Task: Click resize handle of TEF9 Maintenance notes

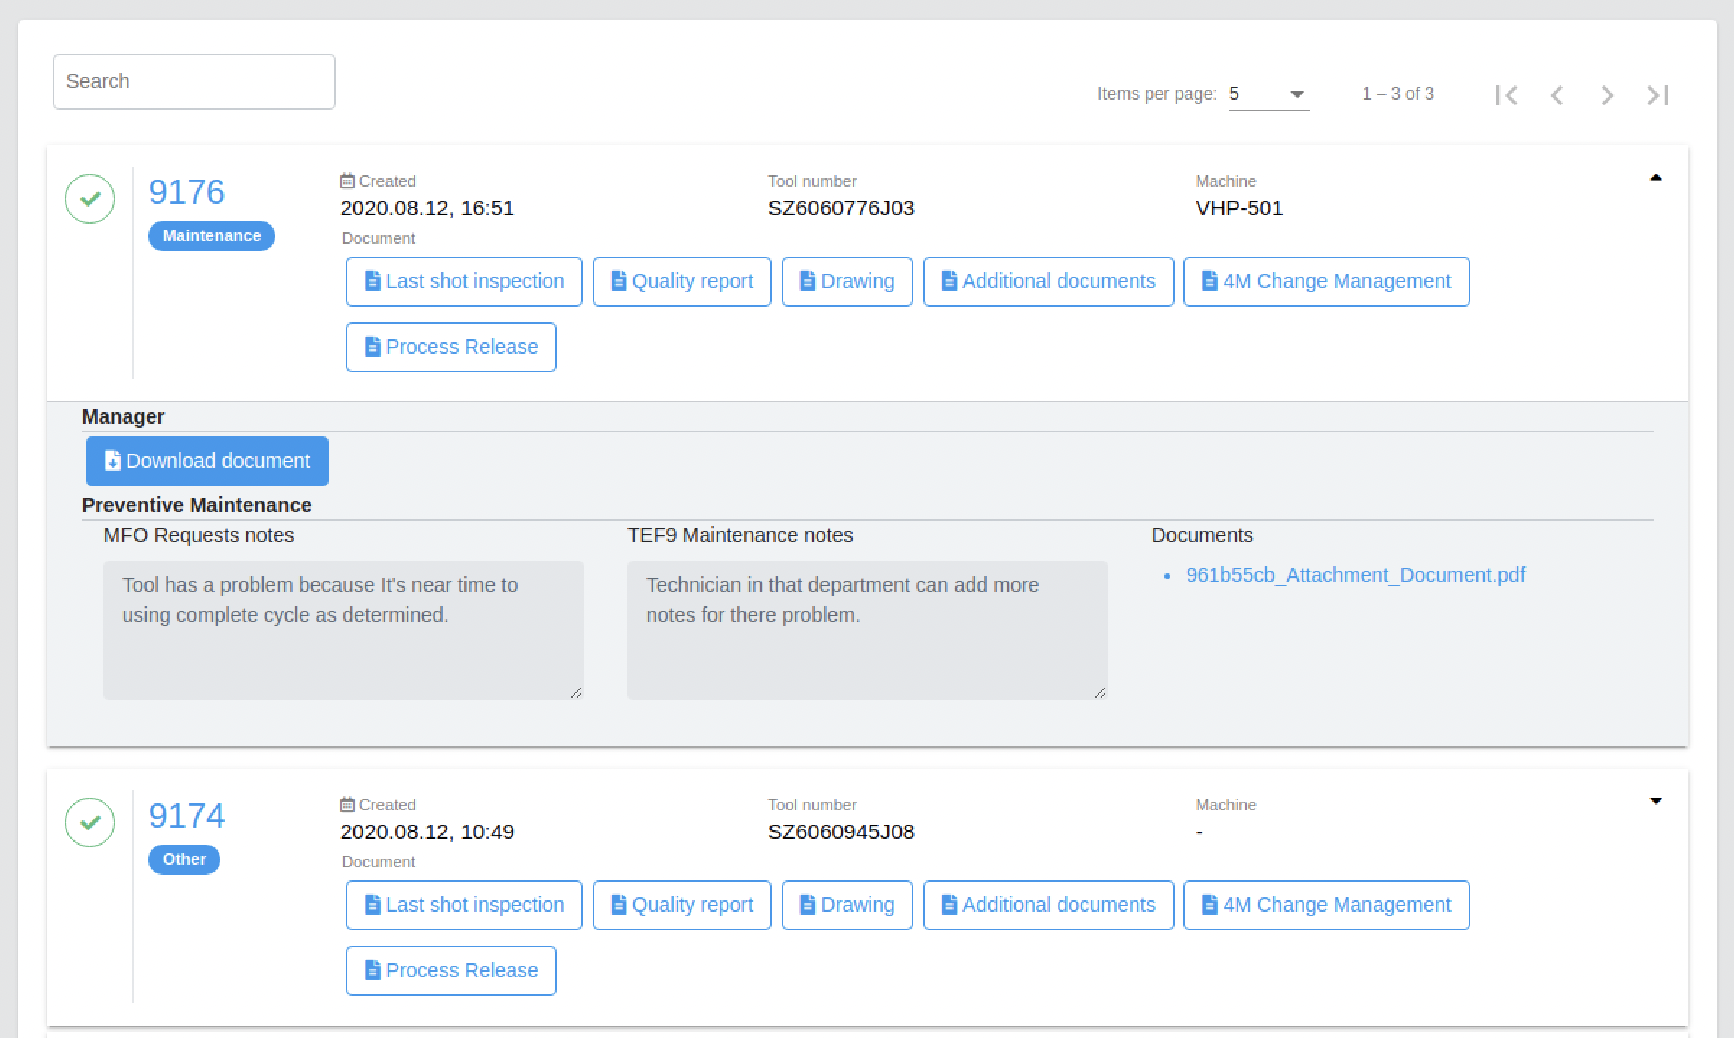Action: [1100, 693]
